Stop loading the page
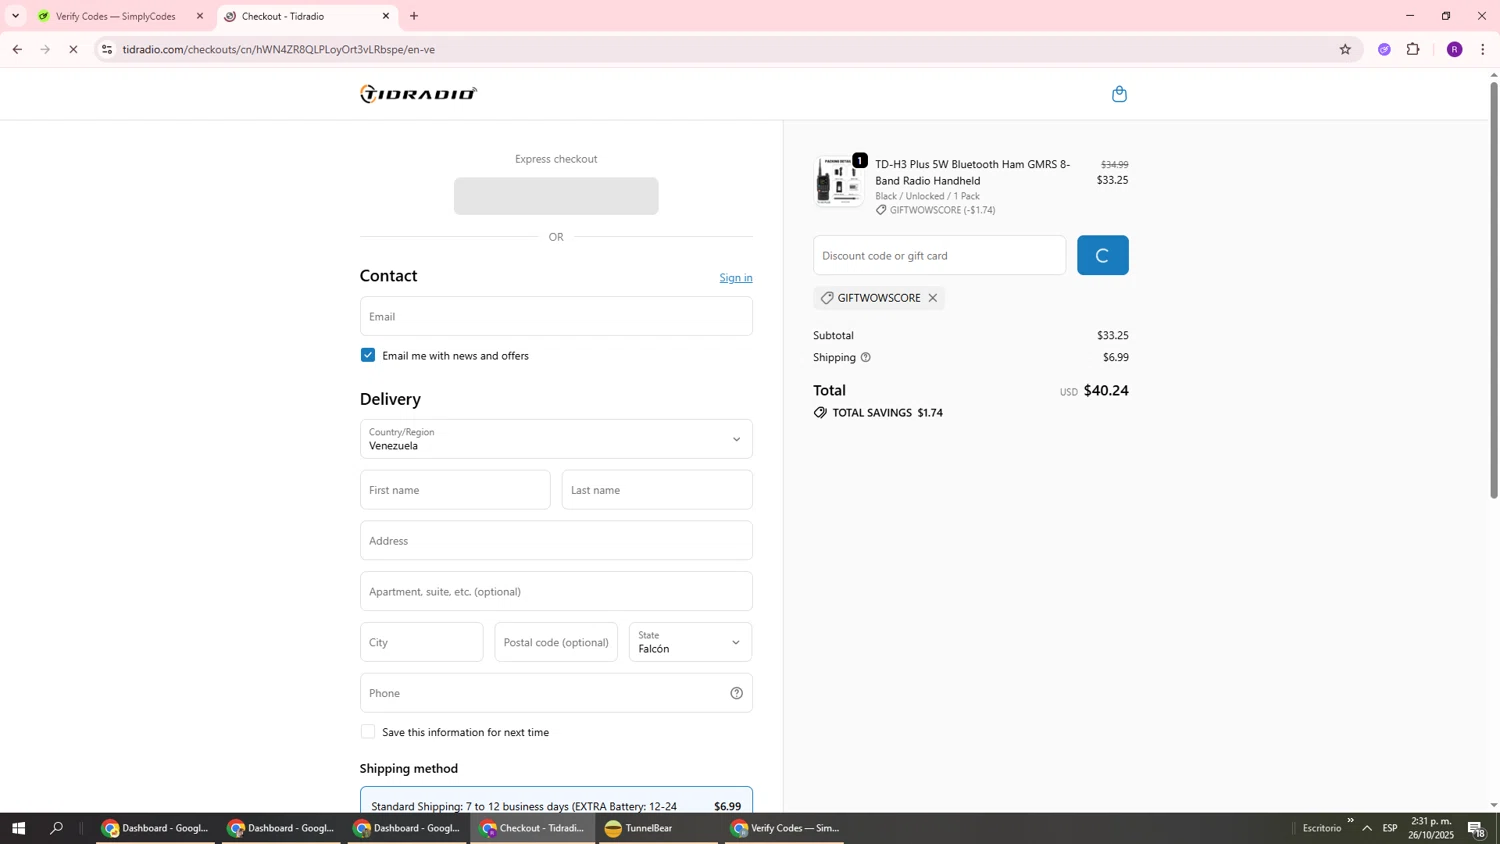 [x=73, y=49]
